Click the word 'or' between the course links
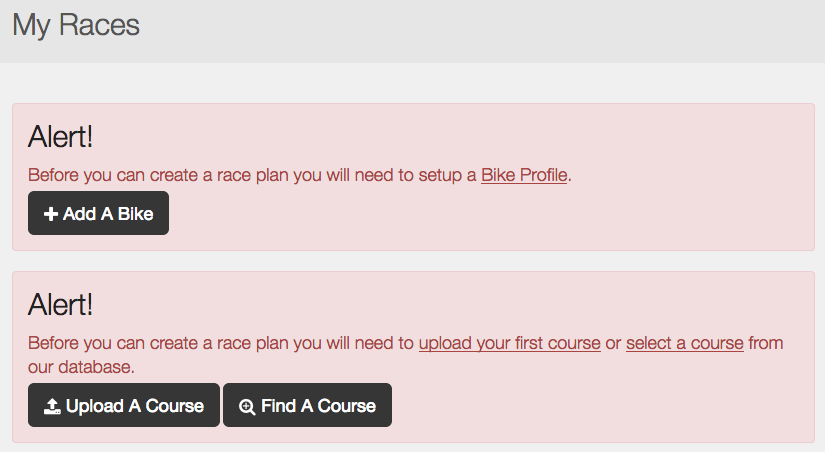This screenshot has width=825, height=452. tap(613, 344)
